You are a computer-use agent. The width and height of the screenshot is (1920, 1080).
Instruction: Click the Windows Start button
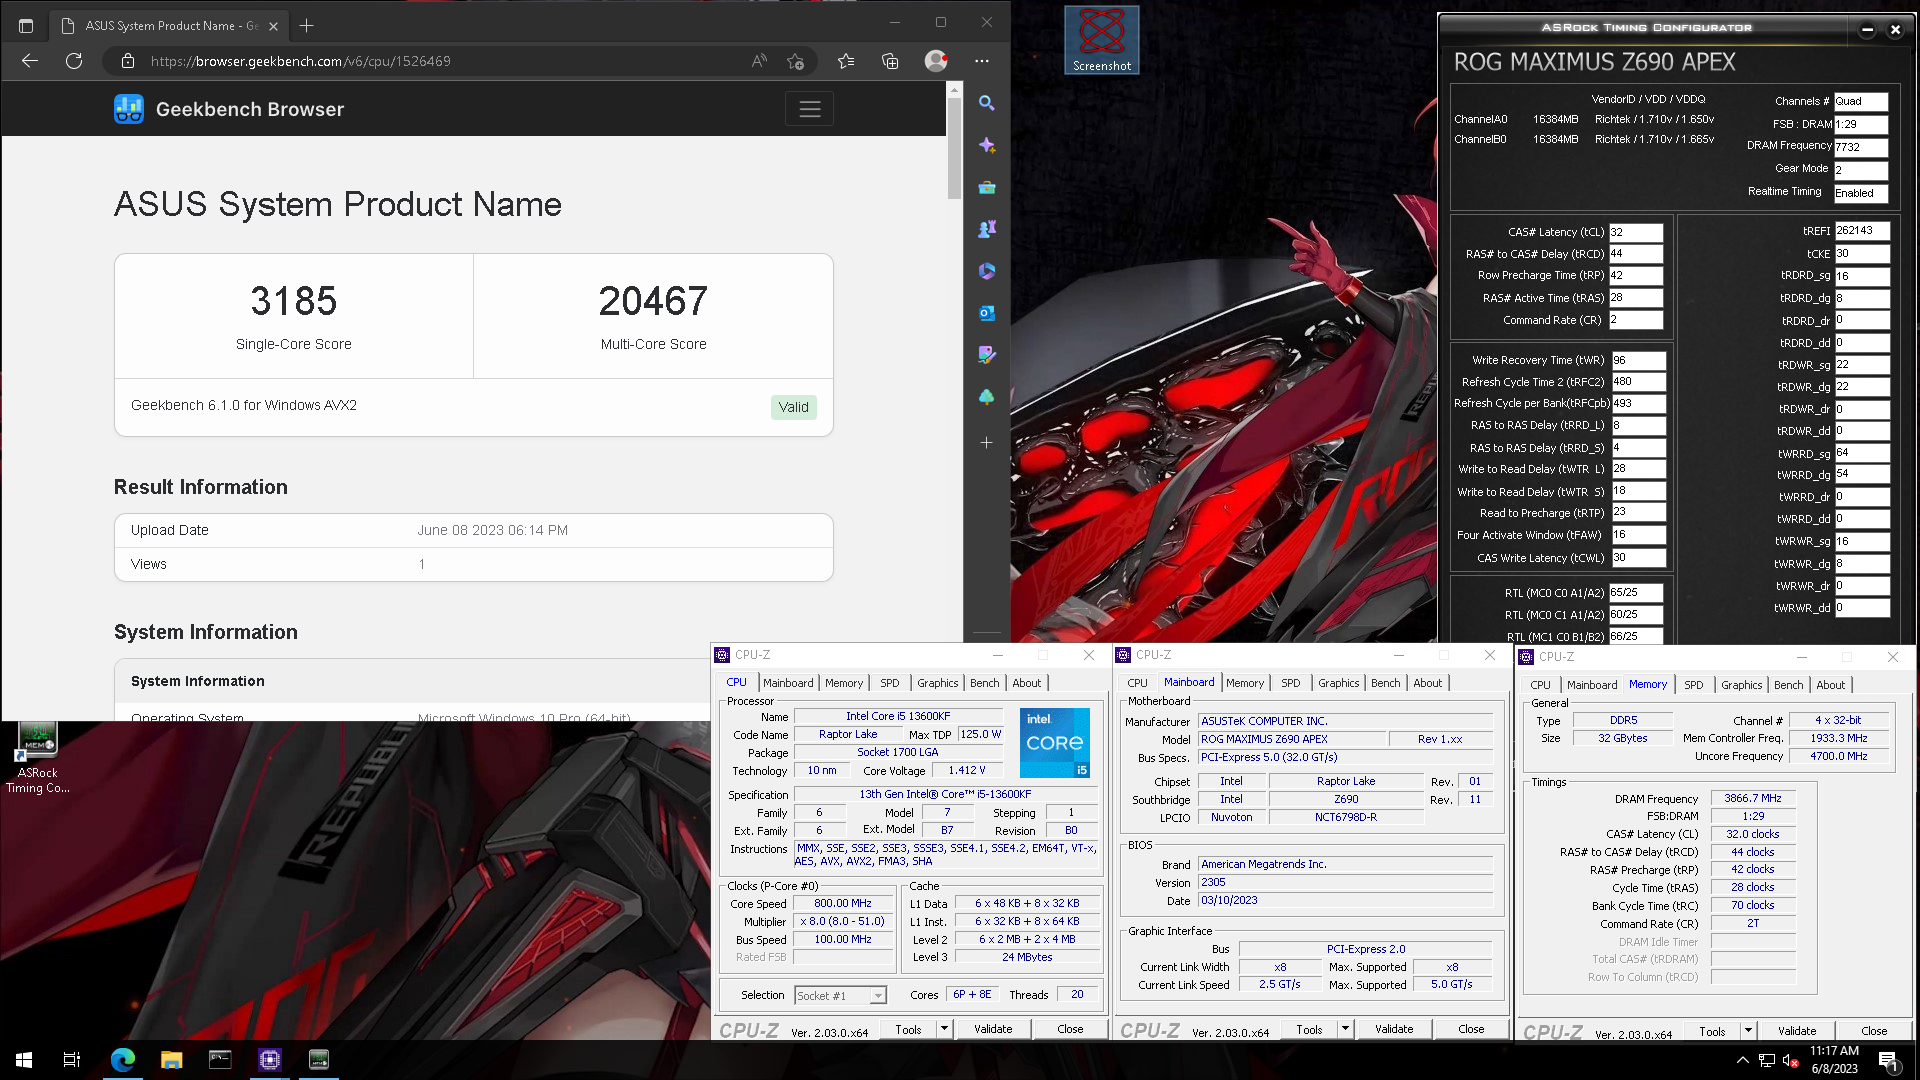24,1060
